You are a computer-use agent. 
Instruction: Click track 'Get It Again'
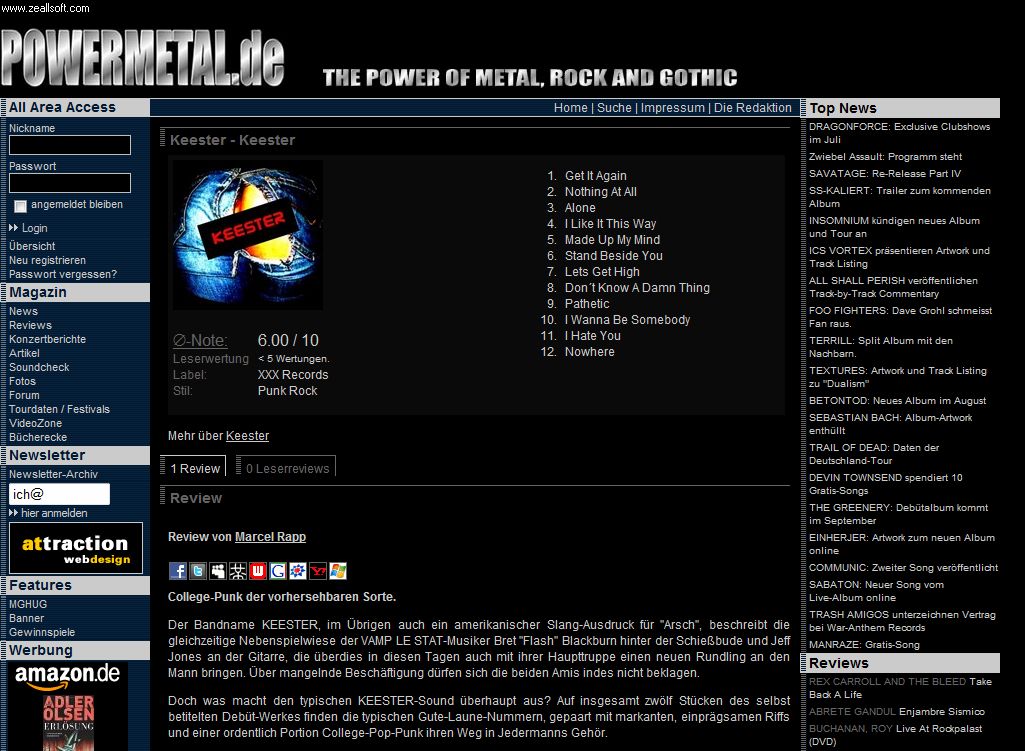pos(596,176)
